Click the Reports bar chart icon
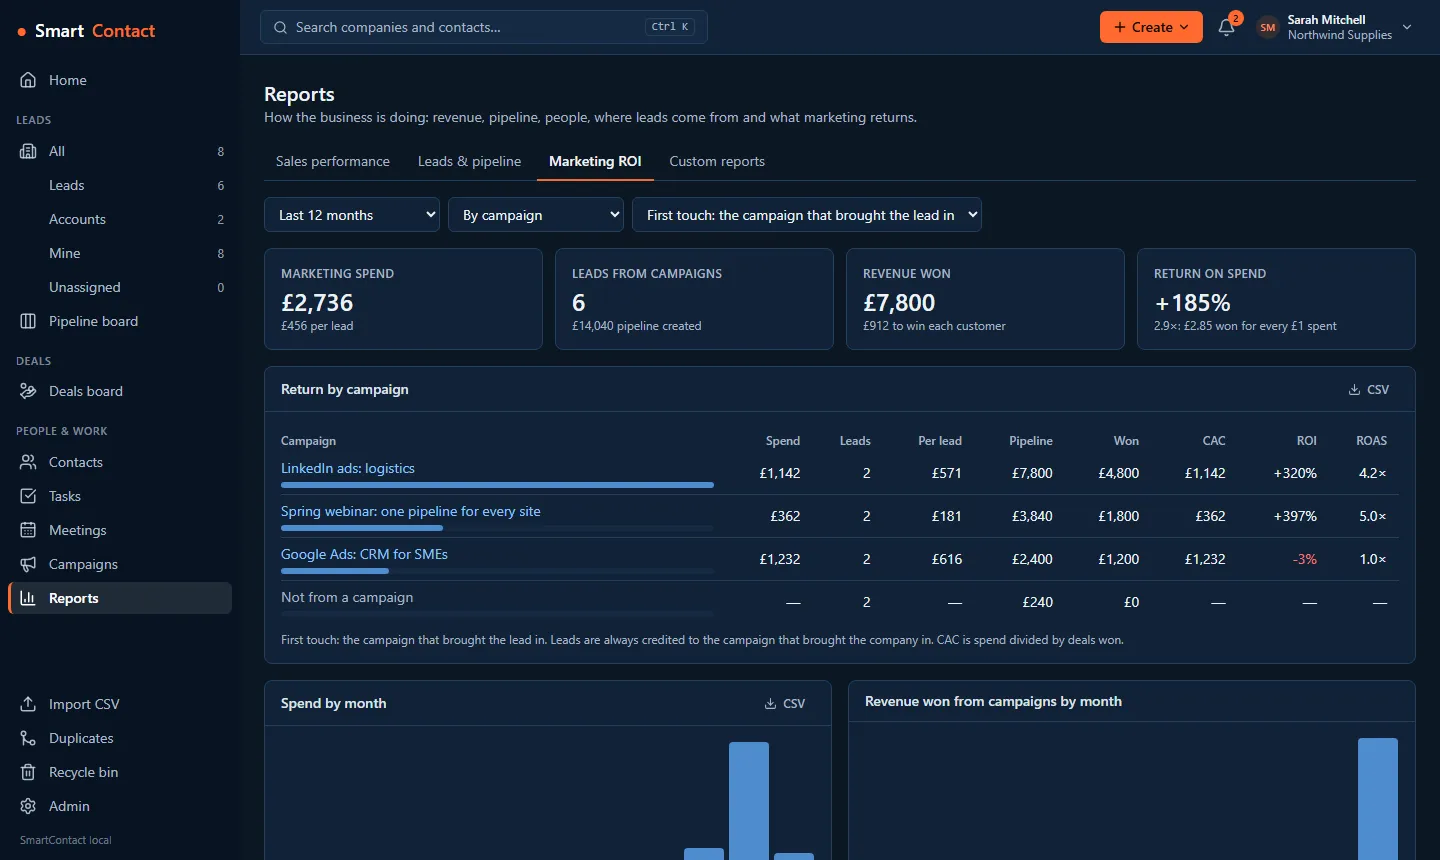1440x860 pixels. pos(28,598)
